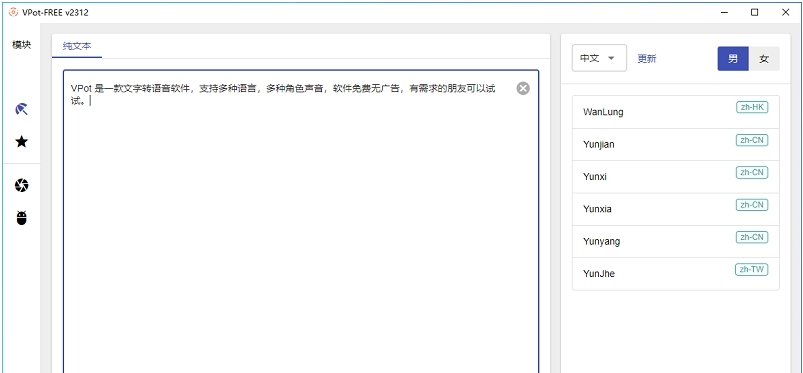Click the zh-CN tag on Yunyang row
The image size is (803, 373).
tap(752, 237)
